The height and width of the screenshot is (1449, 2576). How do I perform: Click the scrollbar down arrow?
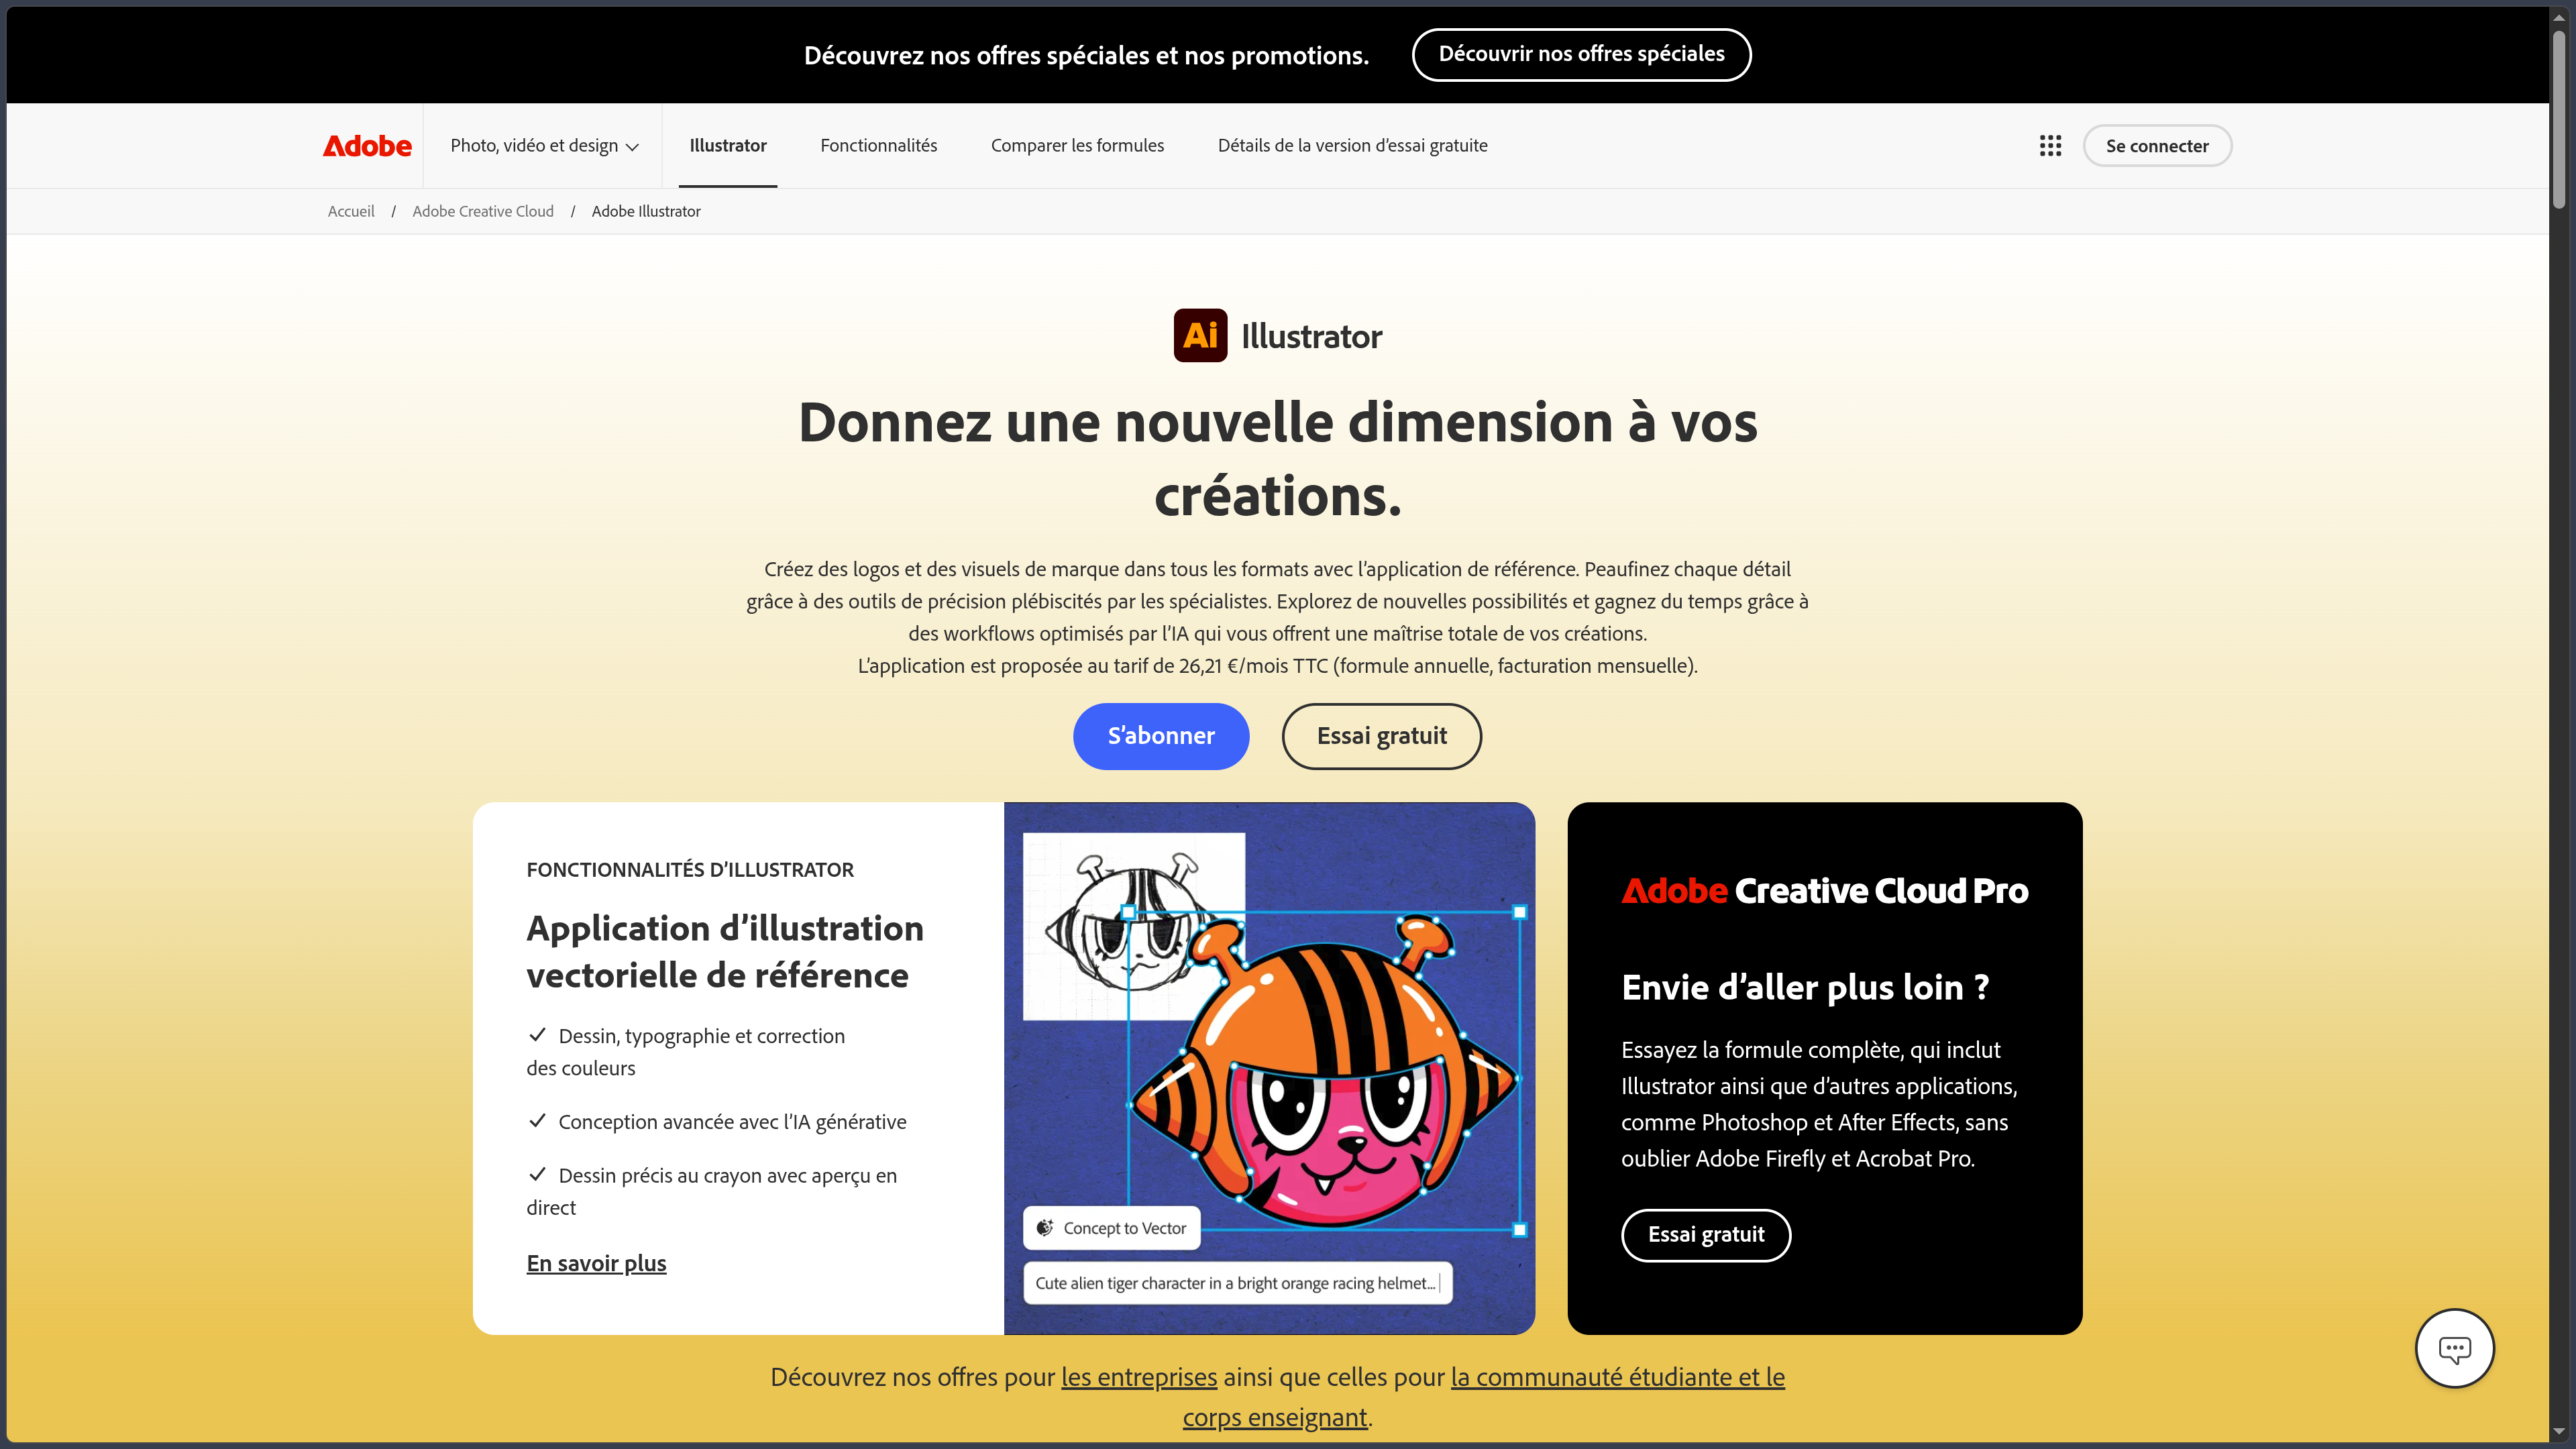(x=2558, y=1433)
